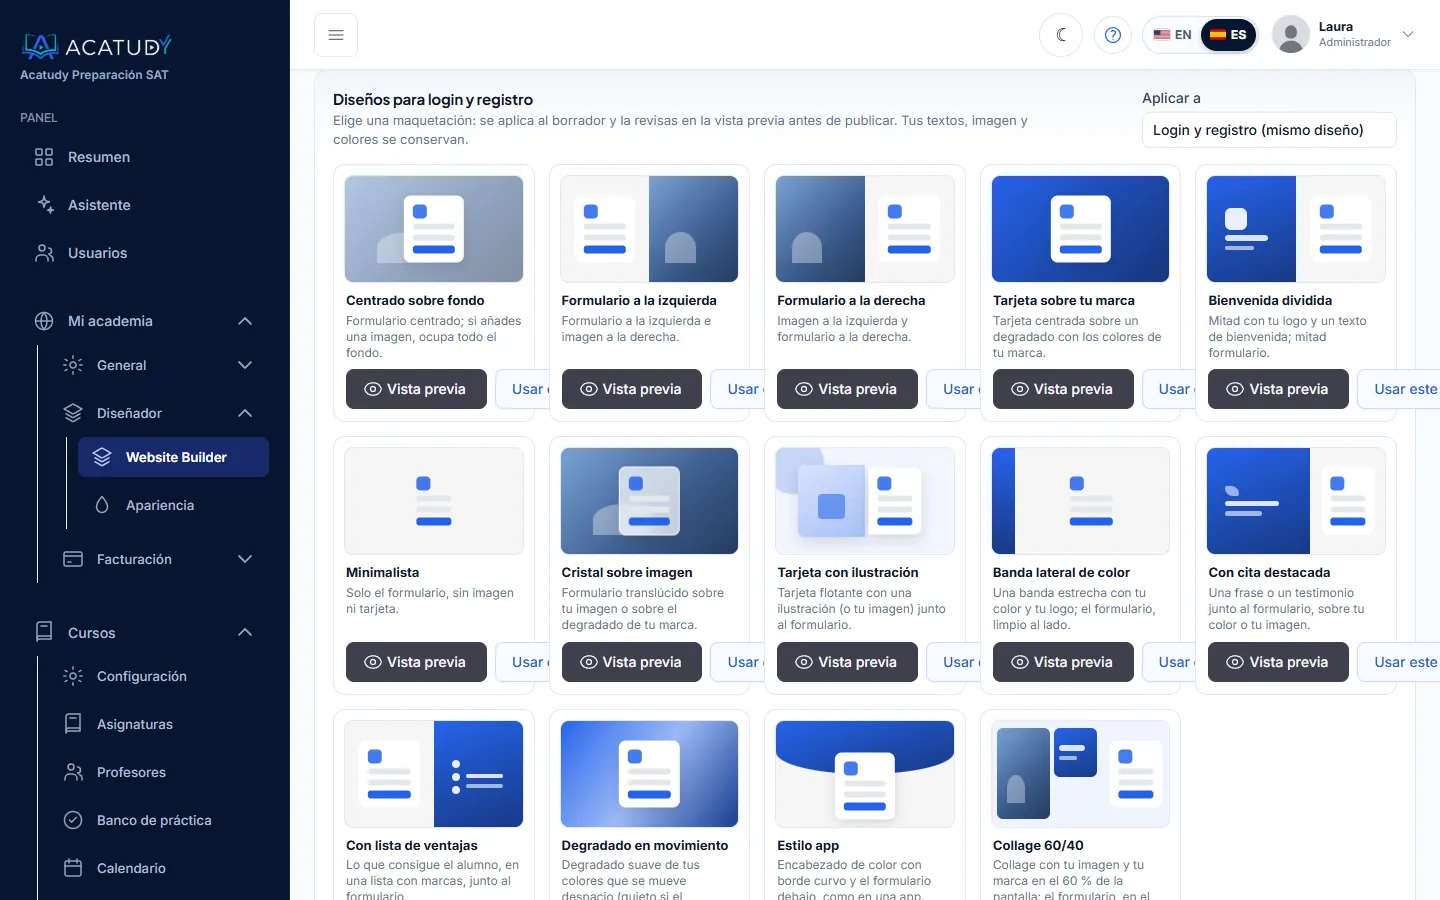Open Calendario in the sidebar

point(159,868)
